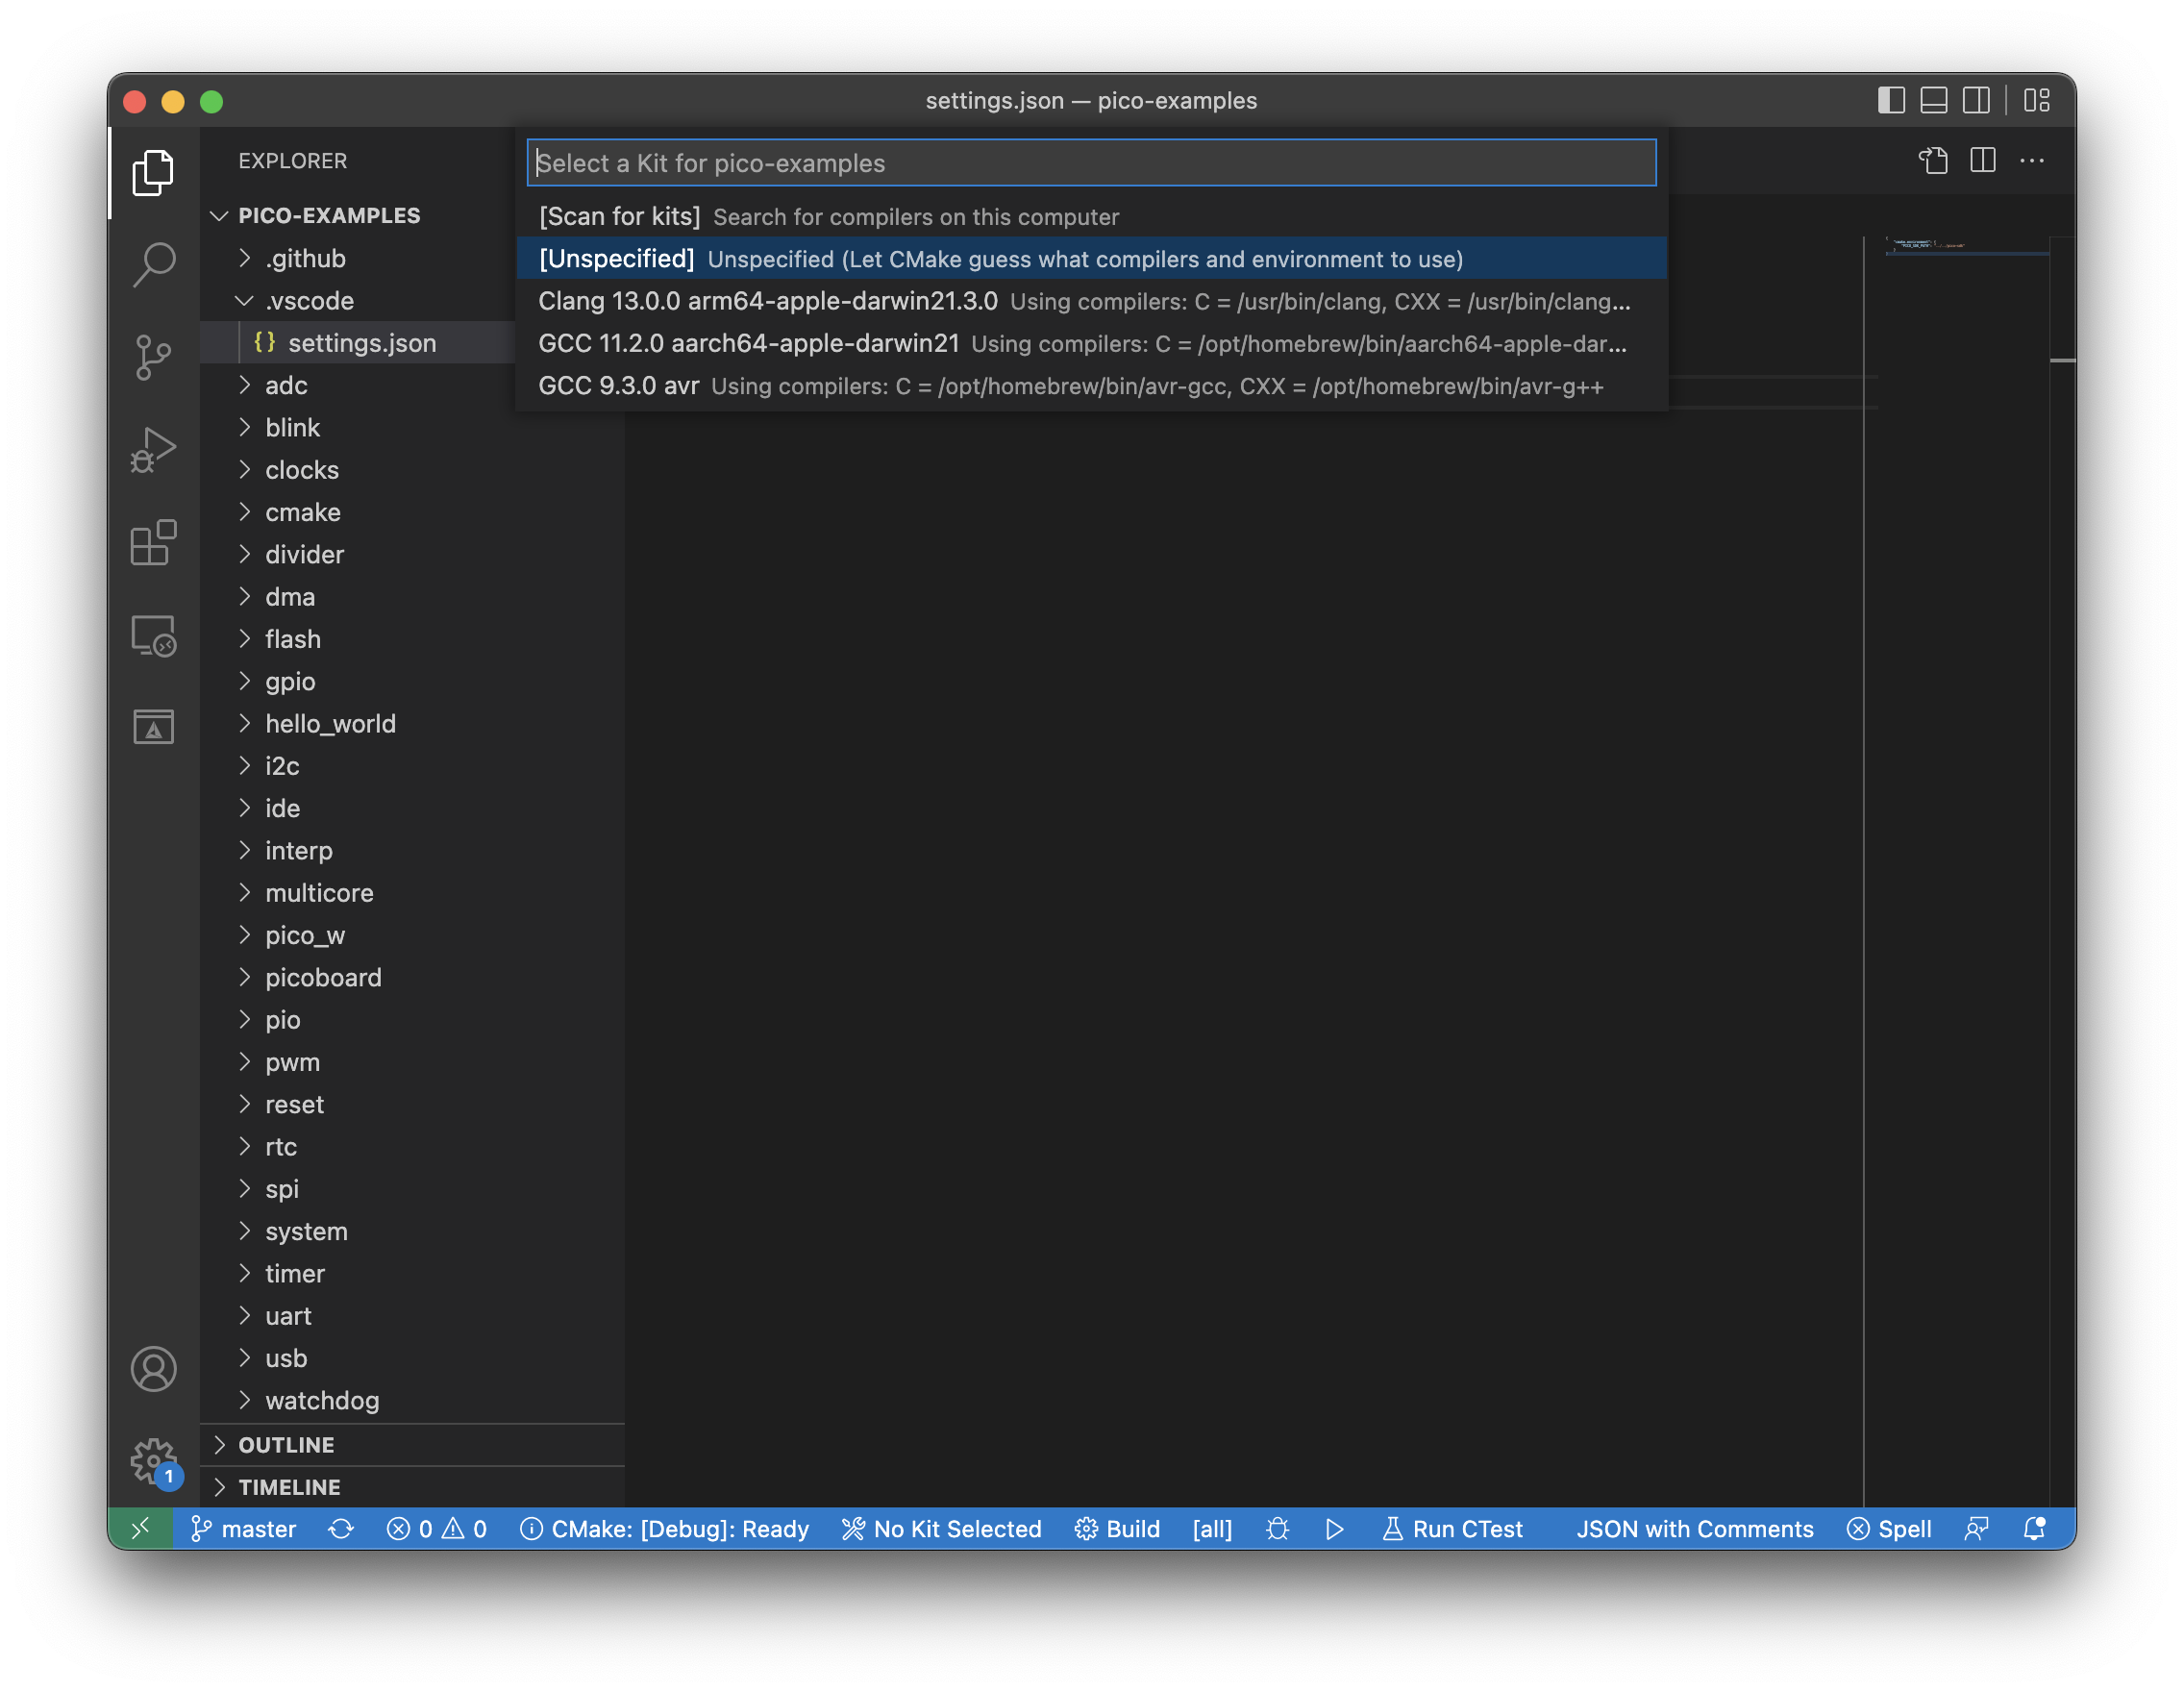
Task: Click No Kit Selected in status bar
Action: click(x=941, y=1528)
